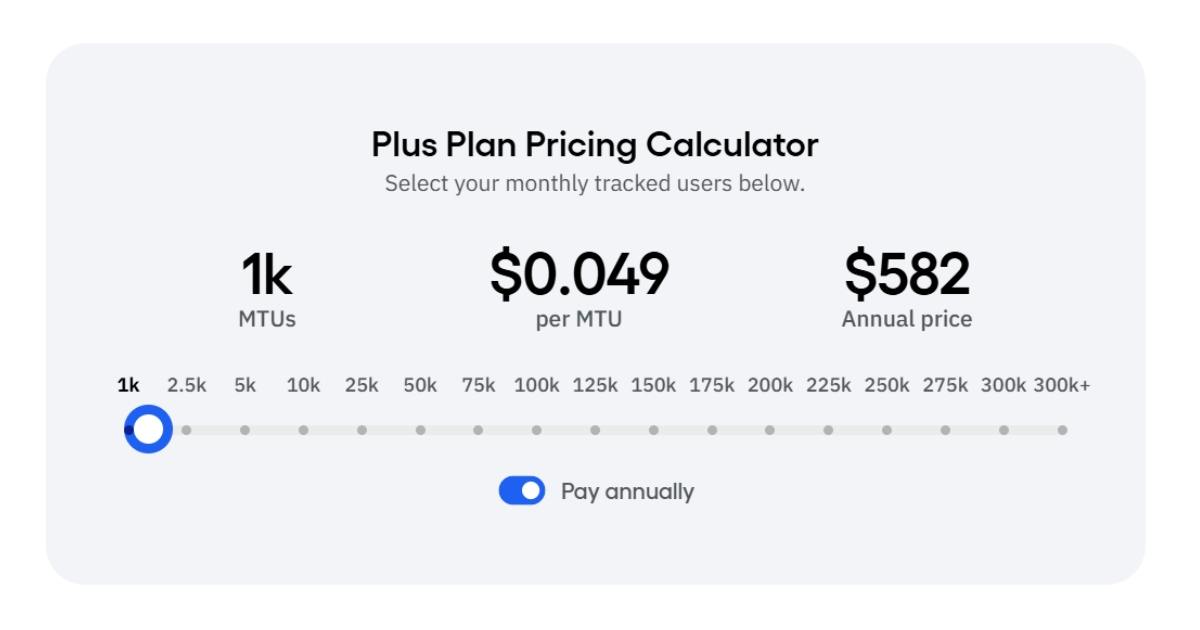Image resolution: width=1200 pixels, height=630 pixels.
Task: Click the 100k tick on the slider
Action: coord(537,430)
